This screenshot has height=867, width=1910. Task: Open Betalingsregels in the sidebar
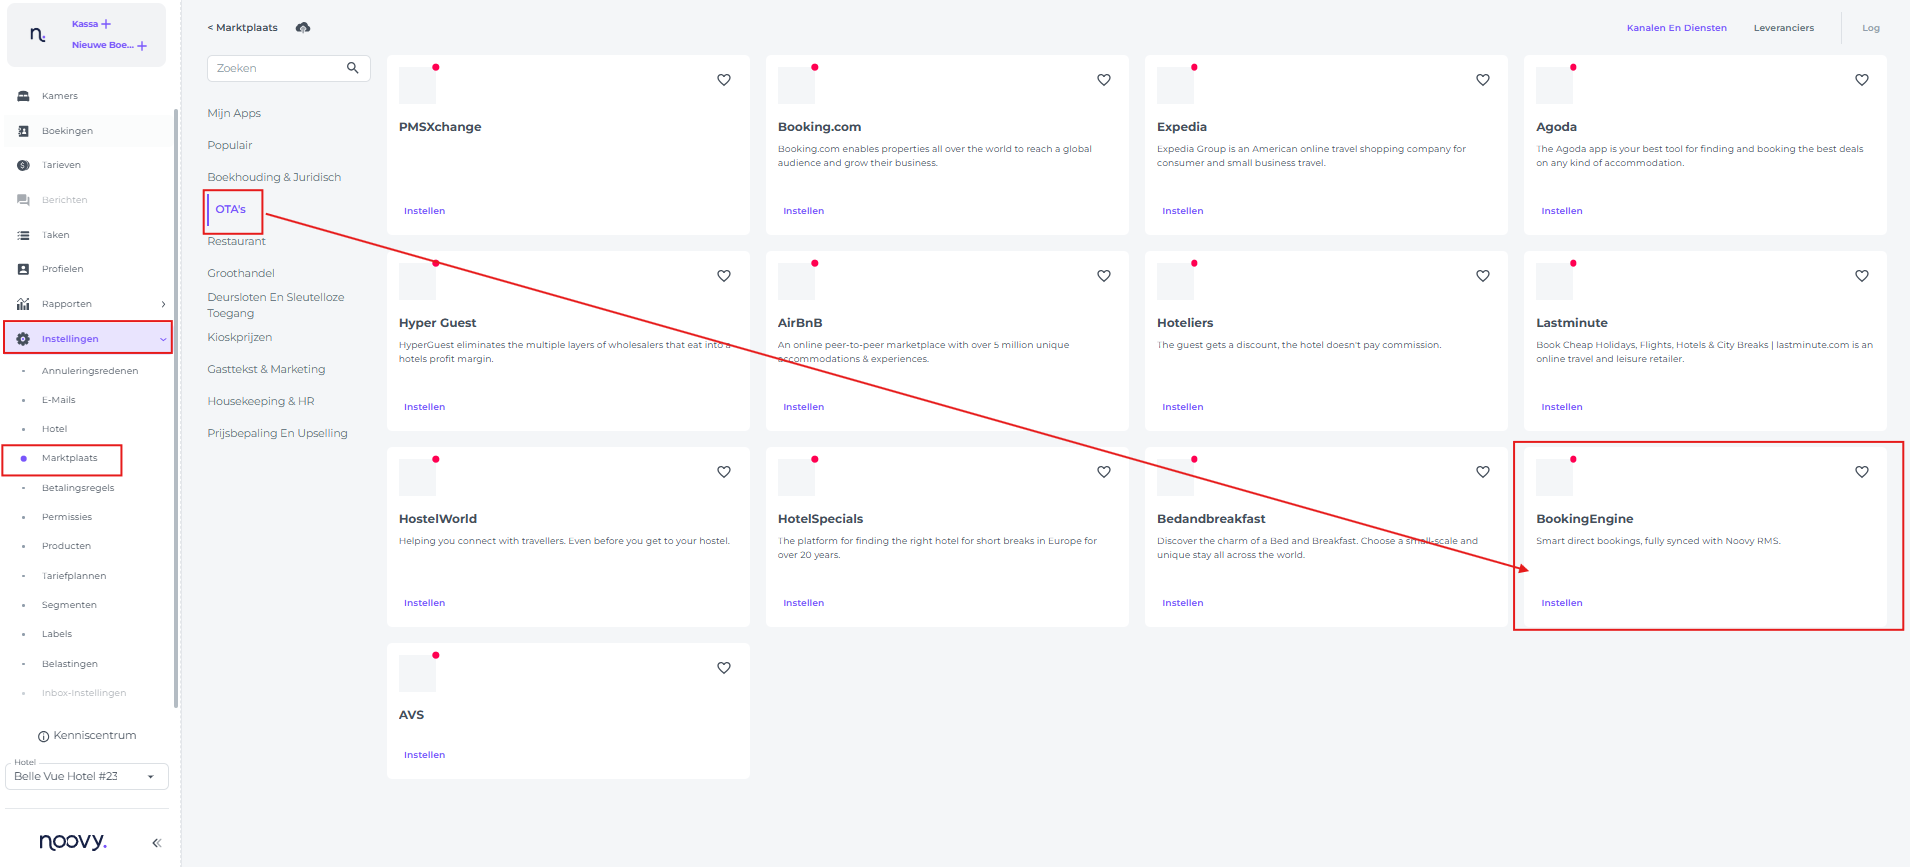[x=78, y=488]
